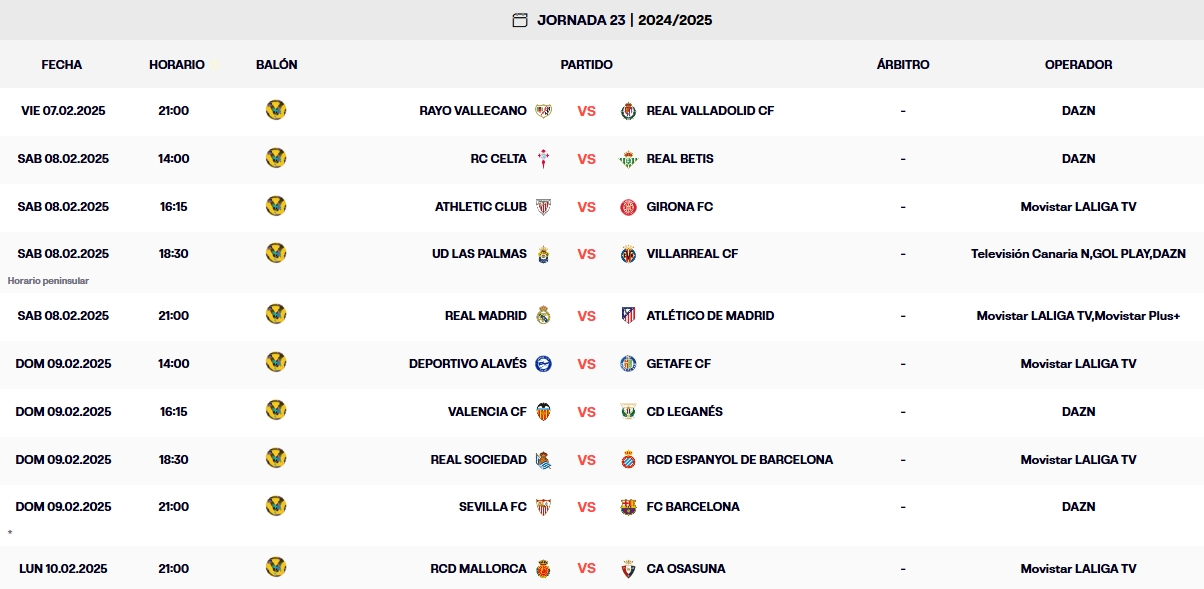Click the Atlético de Madrid crest
The height and width of the screenshot is (589, 1204).
[628, 316]
